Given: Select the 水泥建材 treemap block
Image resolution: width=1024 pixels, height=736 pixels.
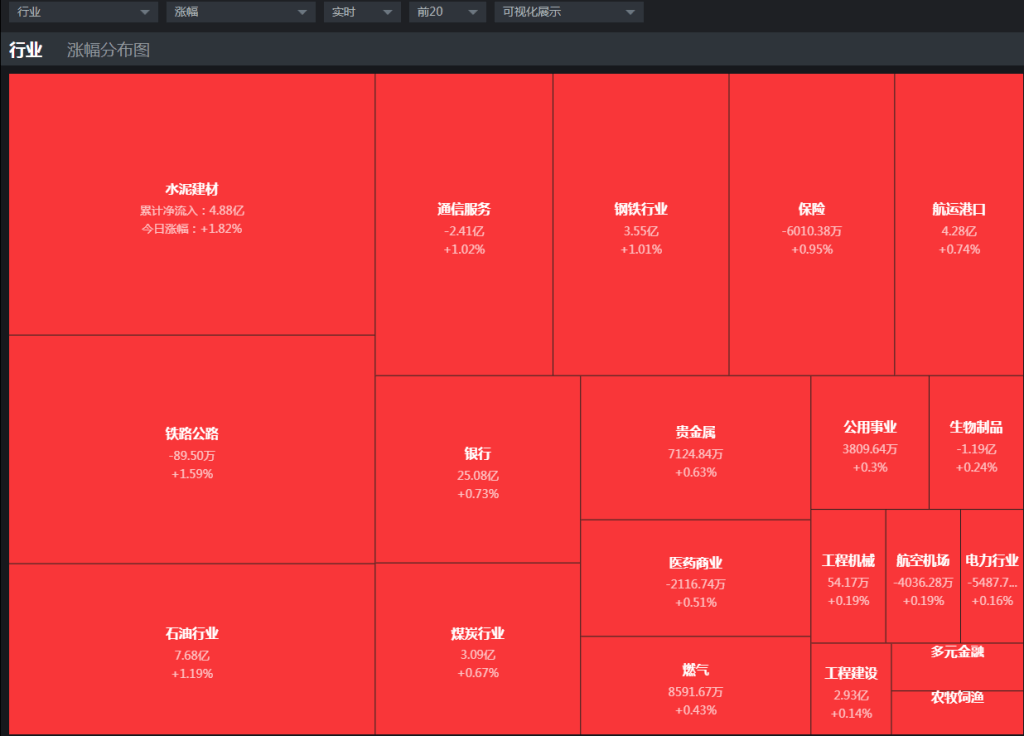Looking at the screenshot, I should click(x=191, y=204).
